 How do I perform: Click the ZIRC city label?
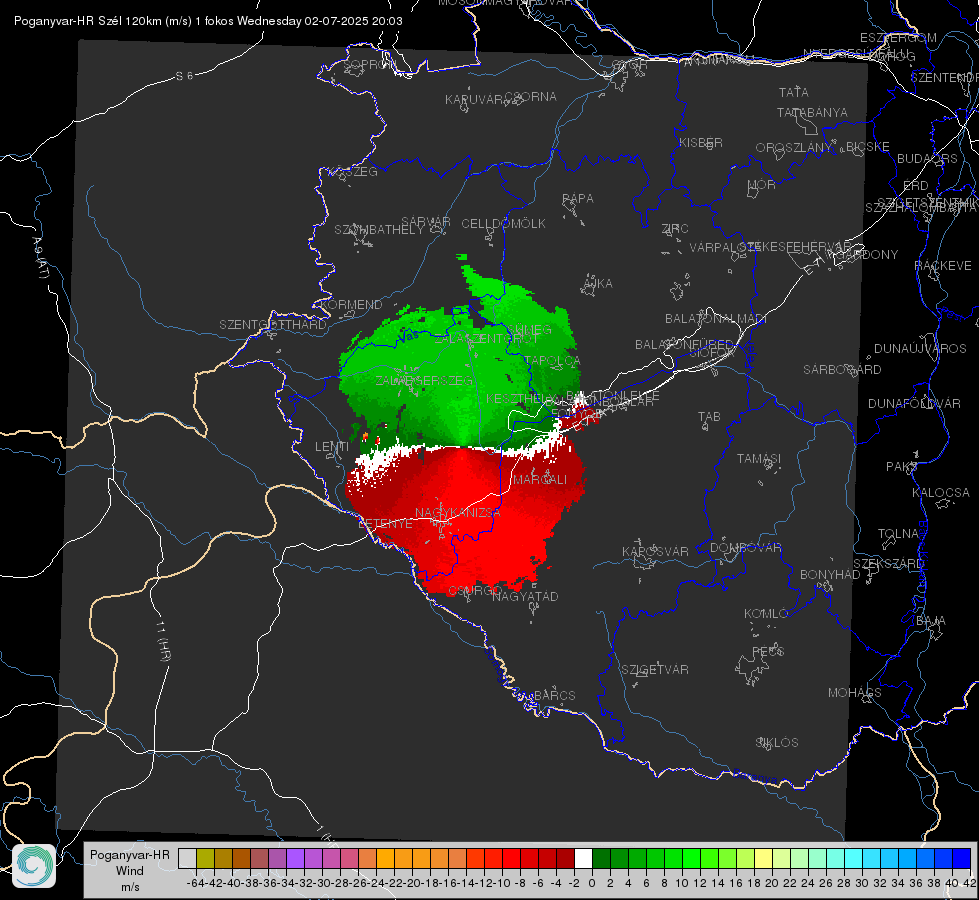pyautogui.click(x=675, y=229)
